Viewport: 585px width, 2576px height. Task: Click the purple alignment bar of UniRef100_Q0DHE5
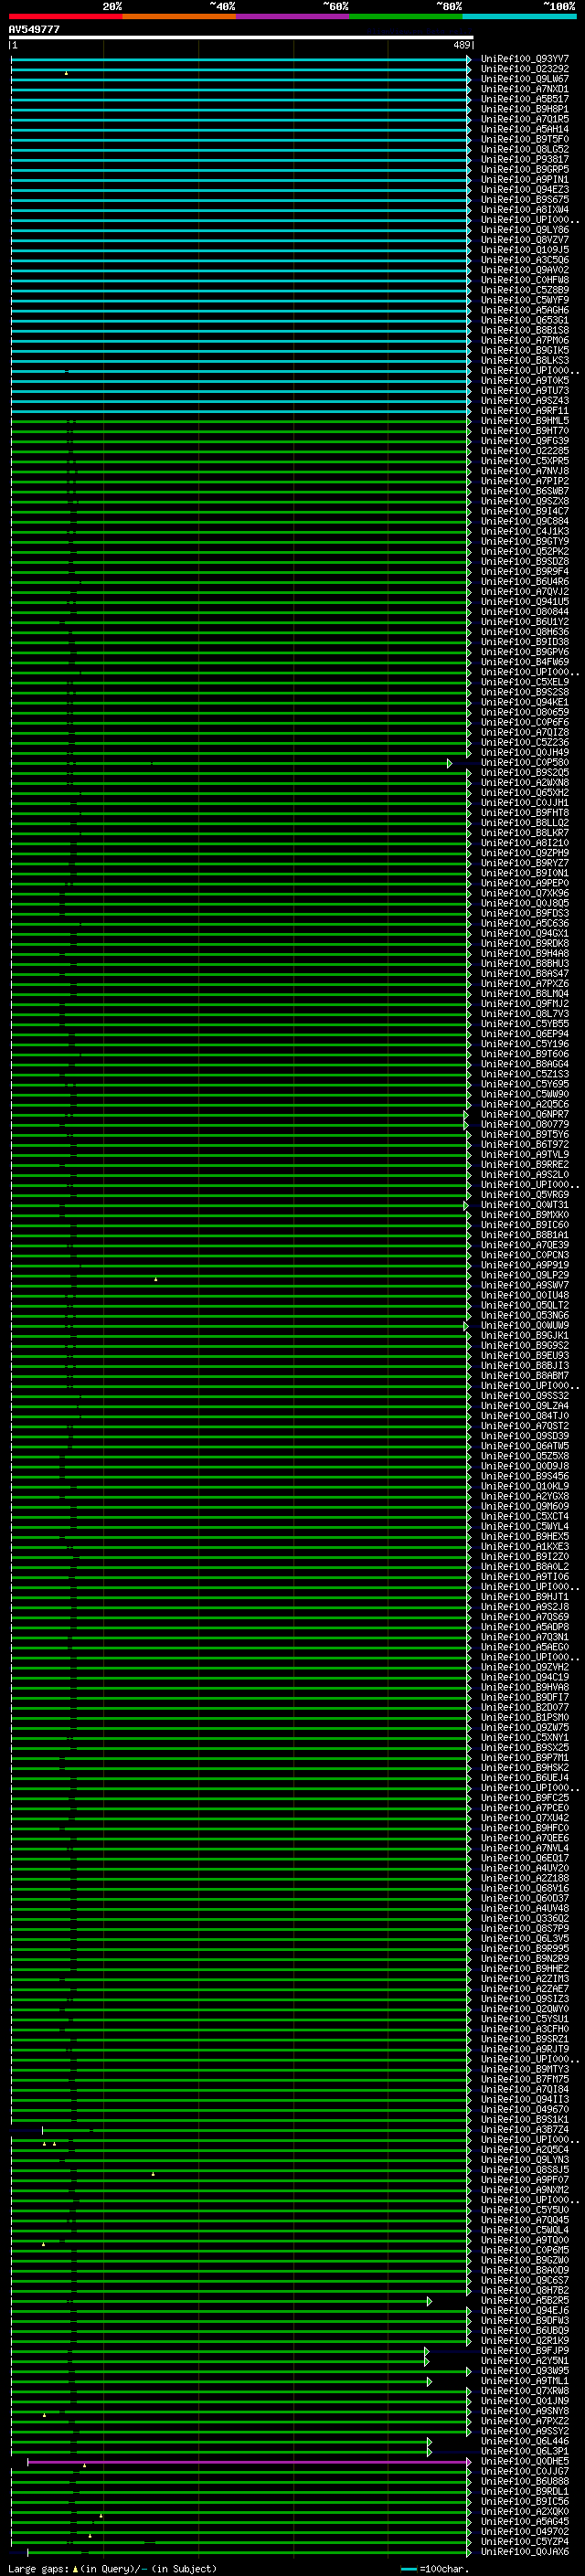(x=248, y=2462)
